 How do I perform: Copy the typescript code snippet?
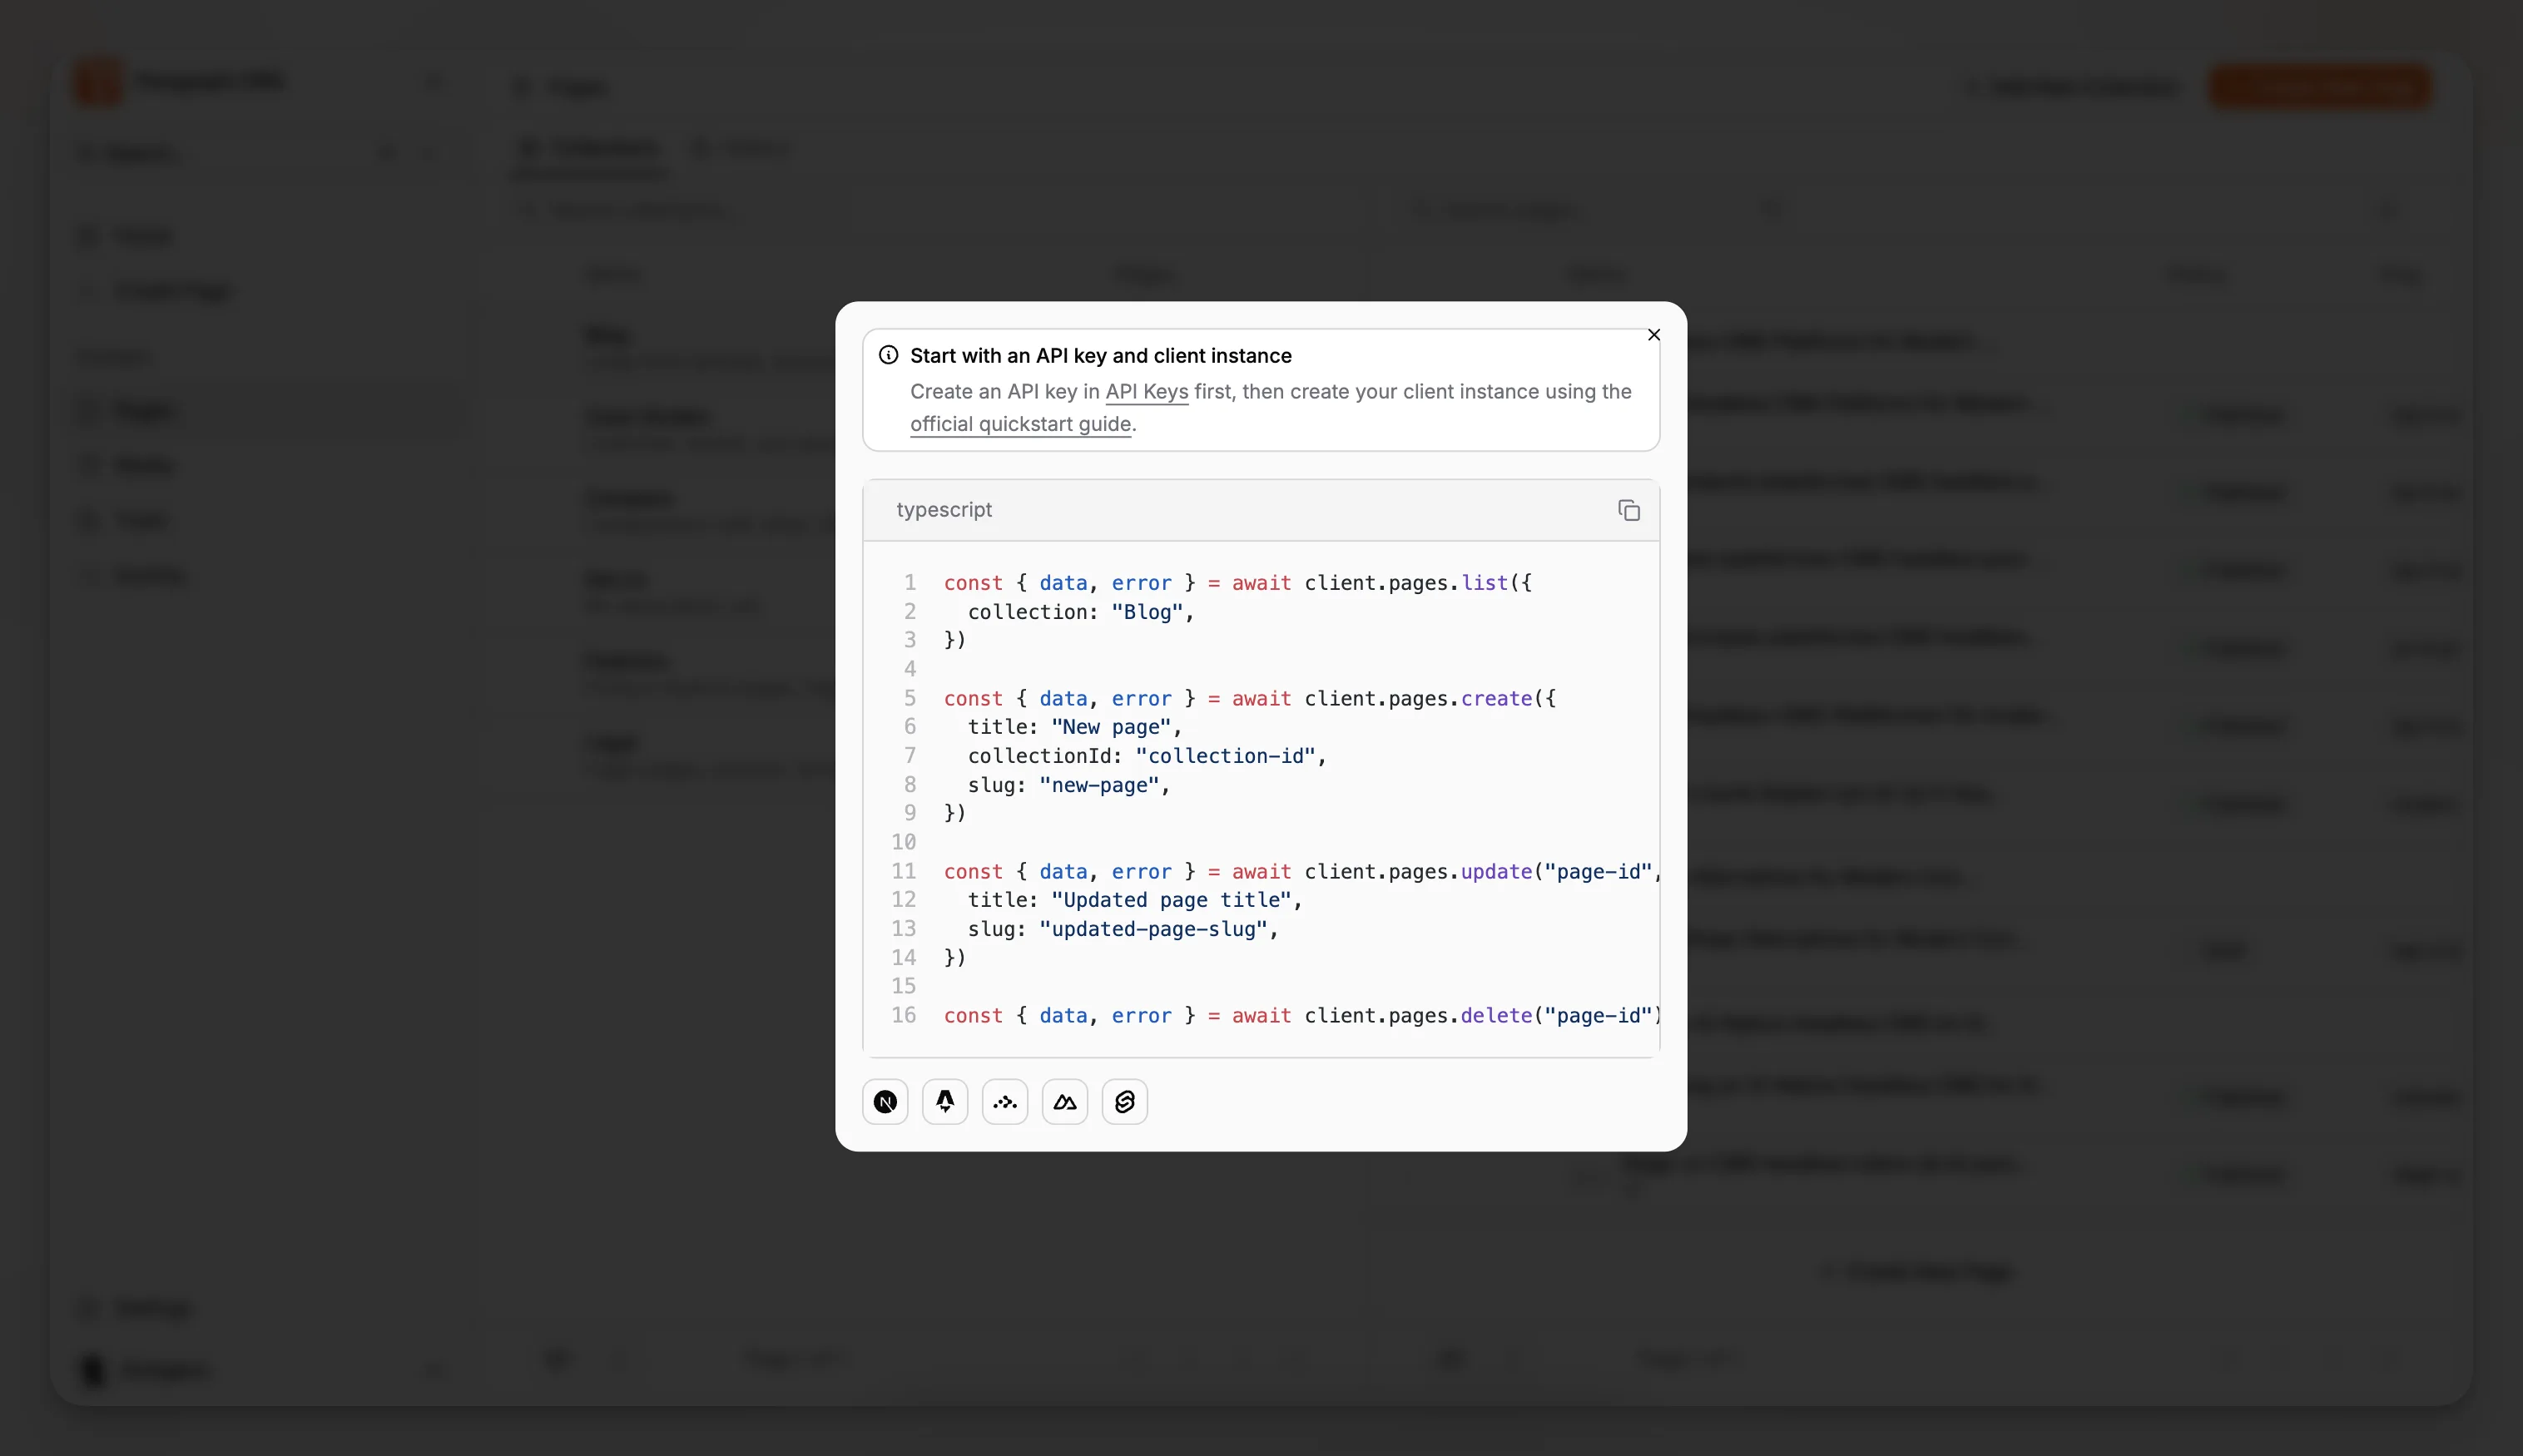tap(1628, 510)
